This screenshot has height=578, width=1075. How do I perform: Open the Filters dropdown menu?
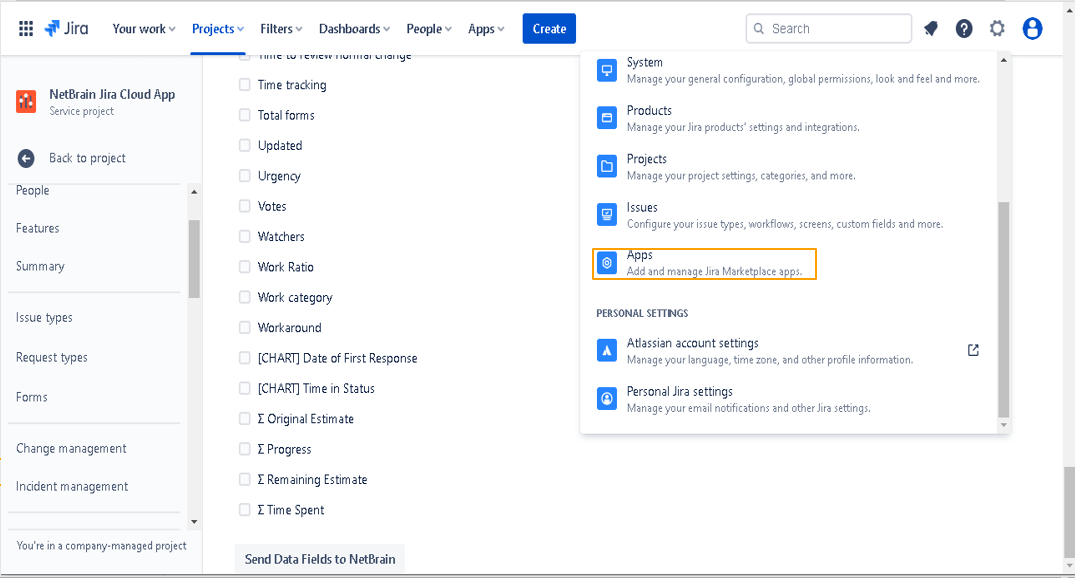280,28
